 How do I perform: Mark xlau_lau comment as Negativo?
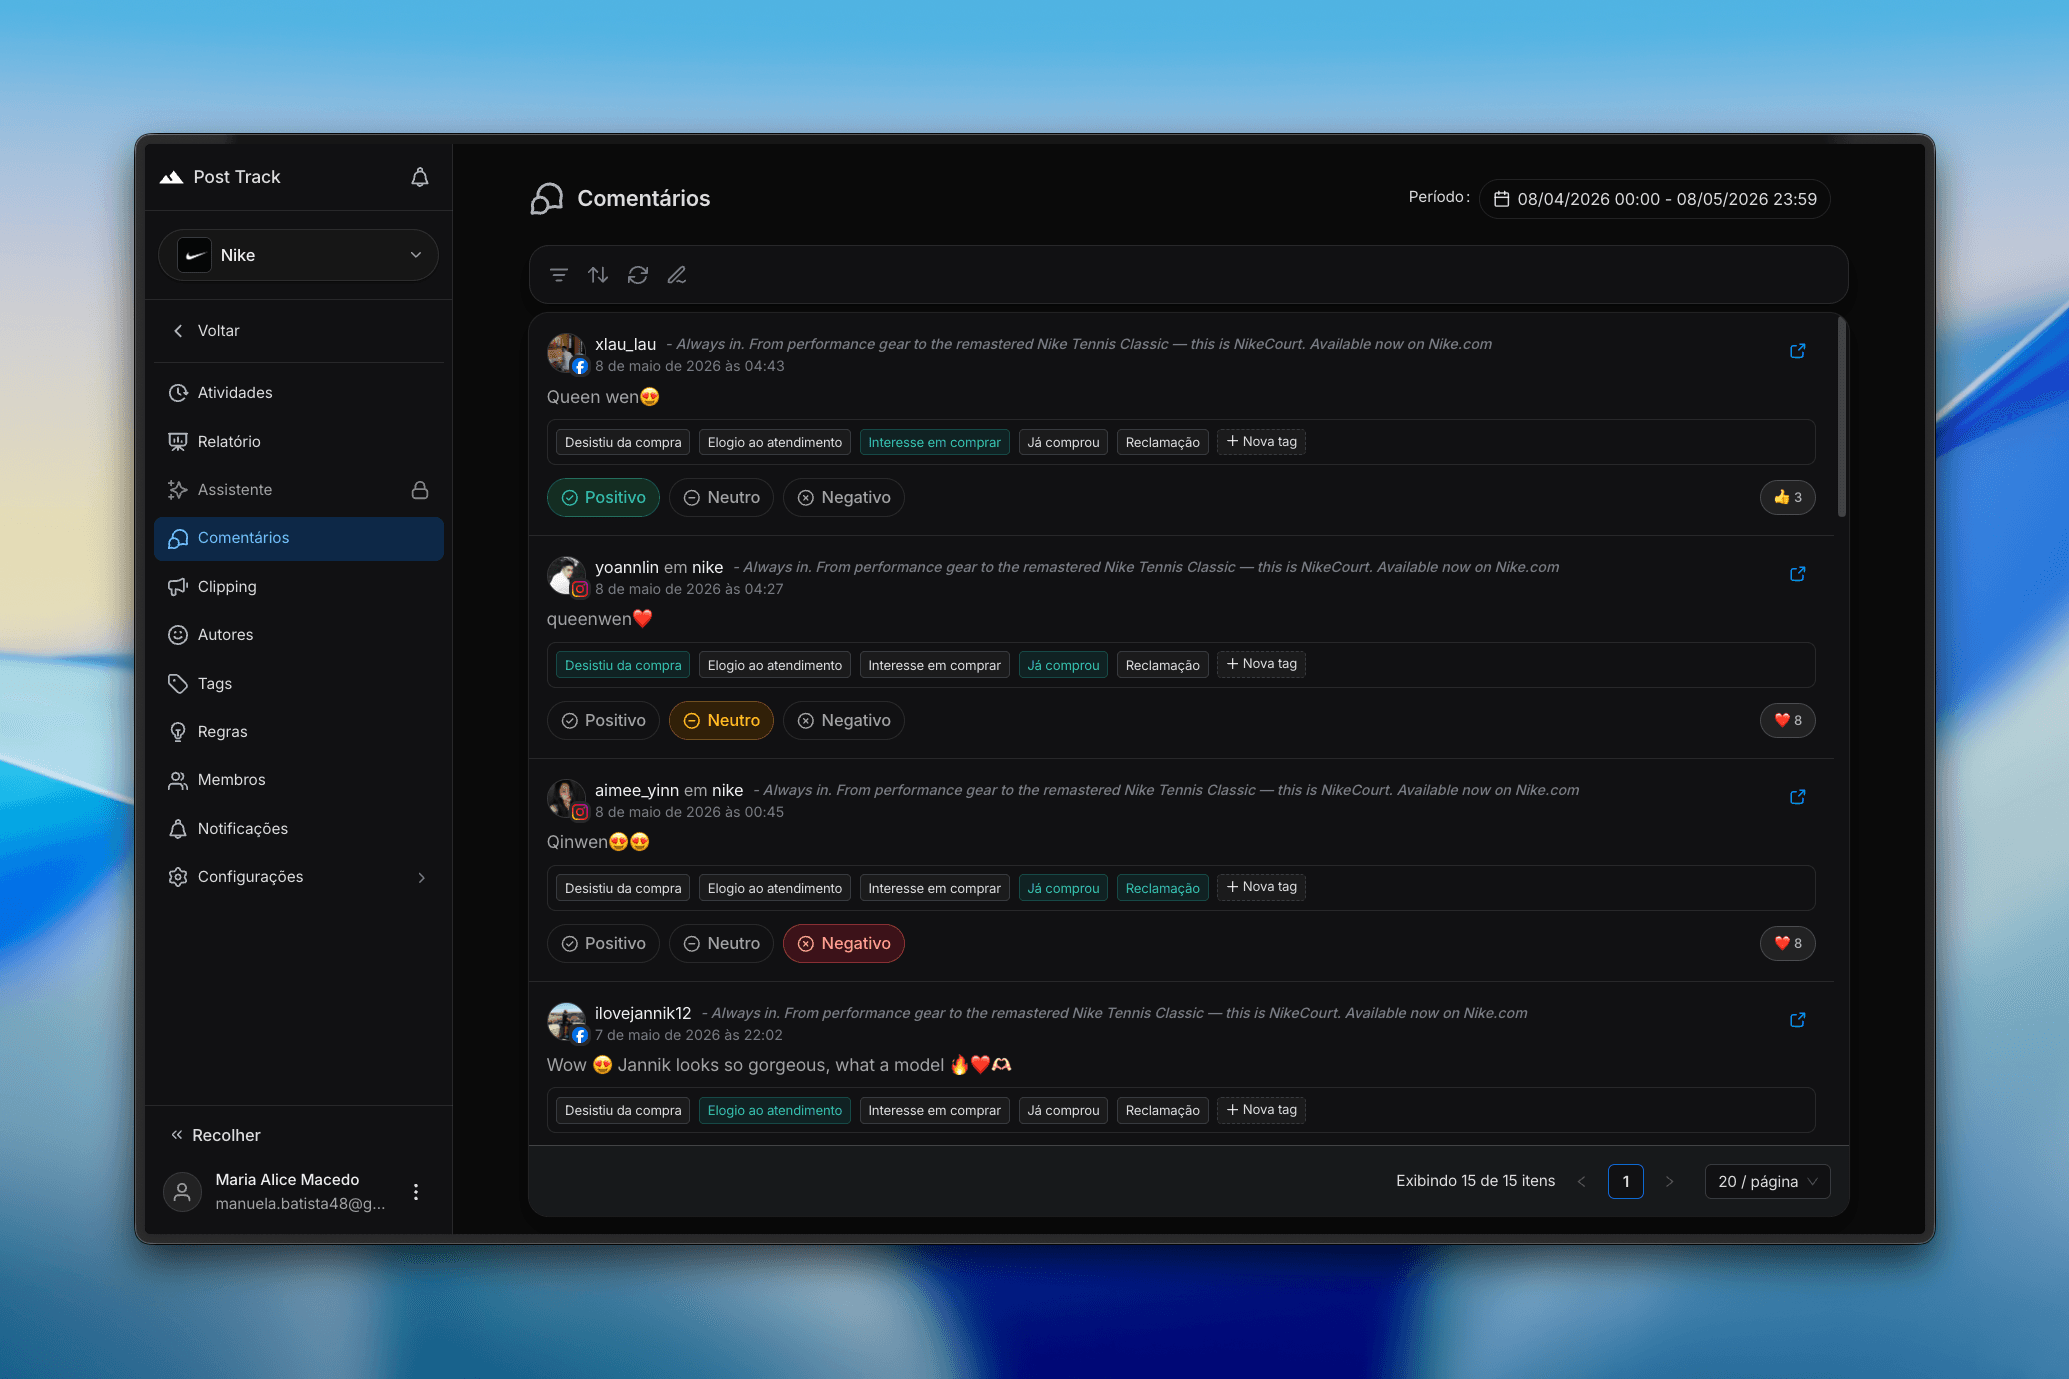tap(844, 498)
